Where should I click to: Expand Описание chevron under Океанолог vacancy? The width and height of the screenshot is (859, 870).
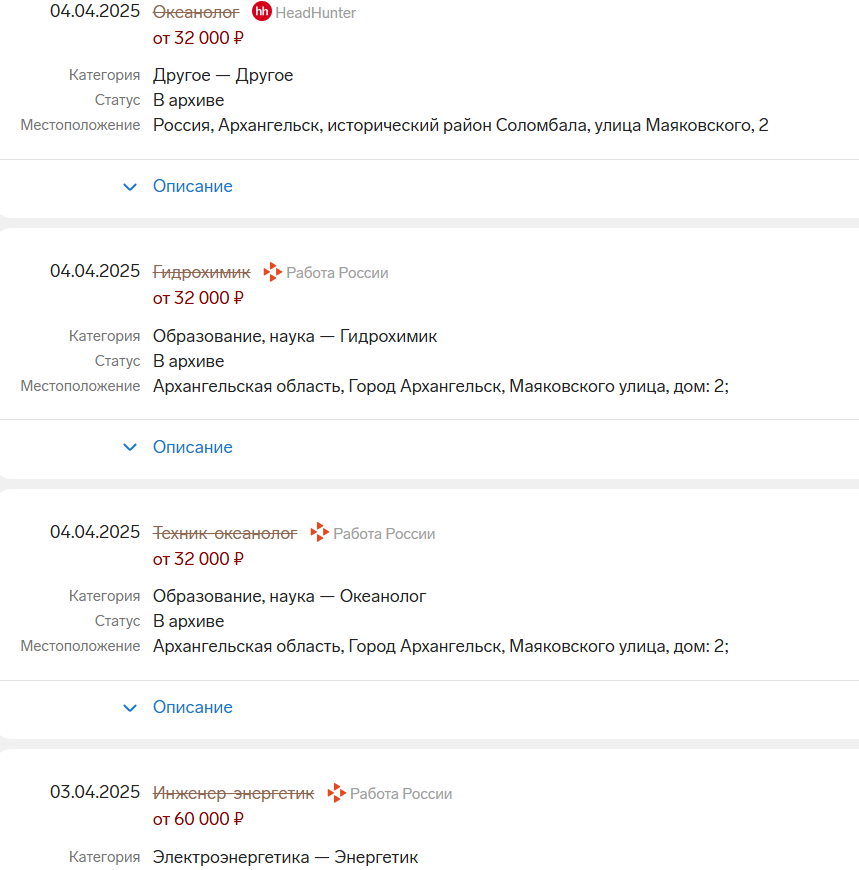(x=130, y=187)
